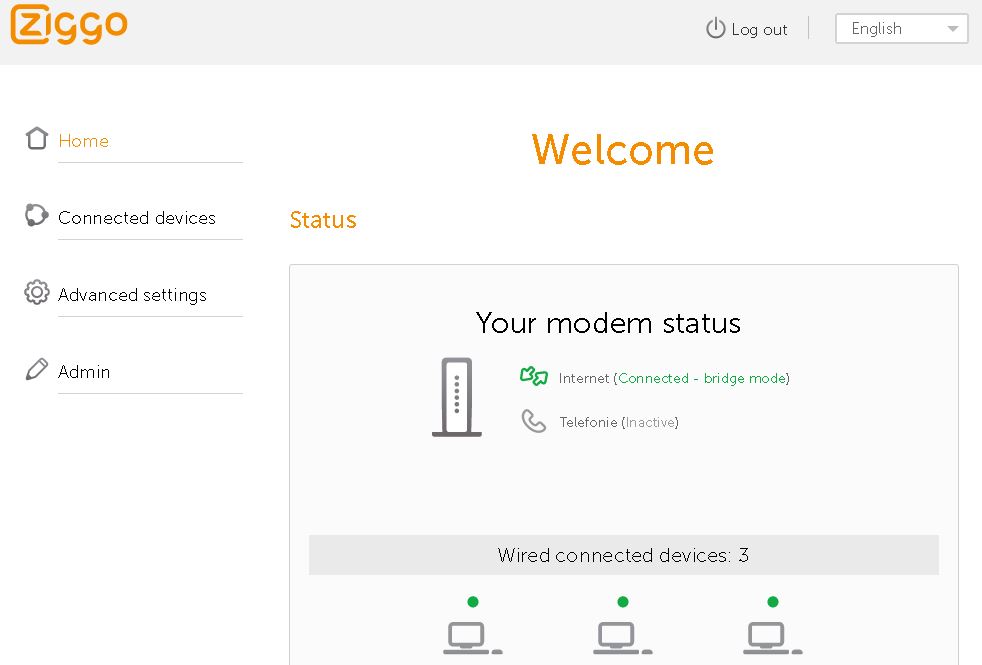Click the Wired connected devices bar
Screen dimensions: 982x665
click(623, 555)
